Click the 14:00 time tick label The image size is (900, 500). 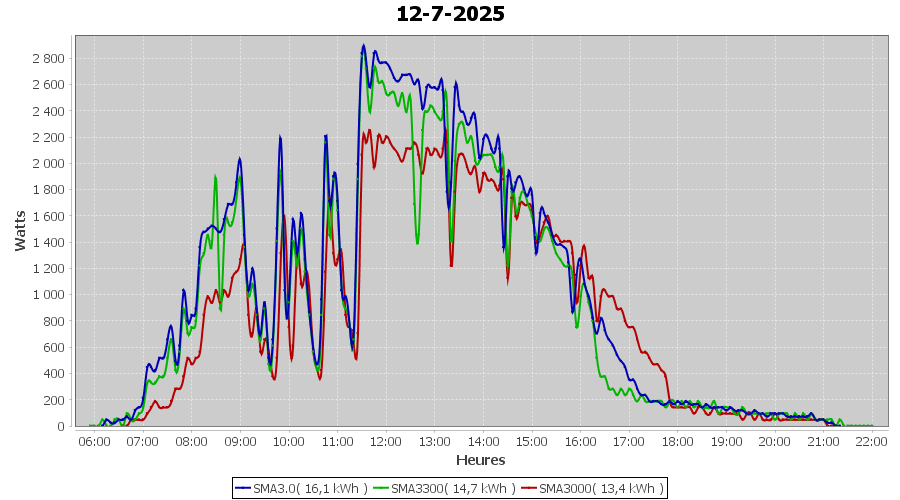tap(483, 441)
